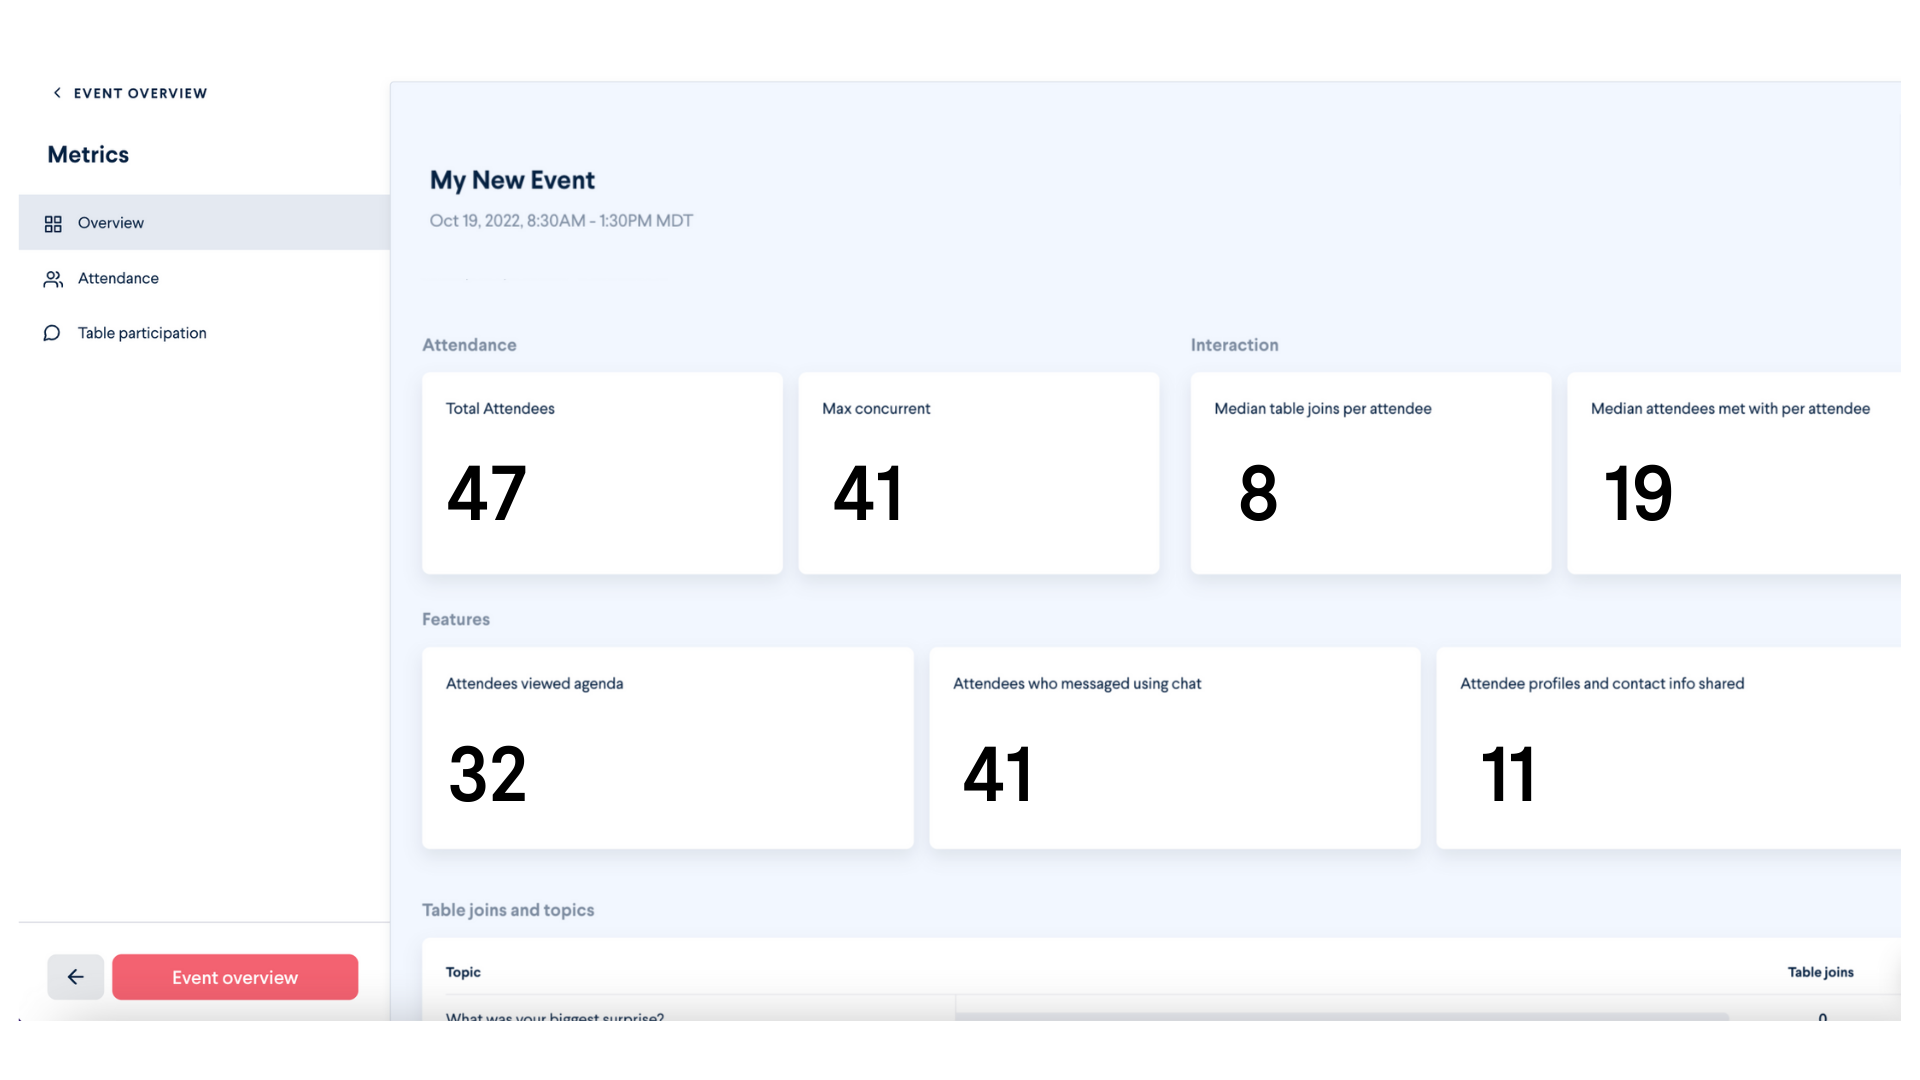Image resolution: width=1920 pixels, height=1080 pixels.
Task: Expand the Table joins and topics section
Action: point(508,909)
